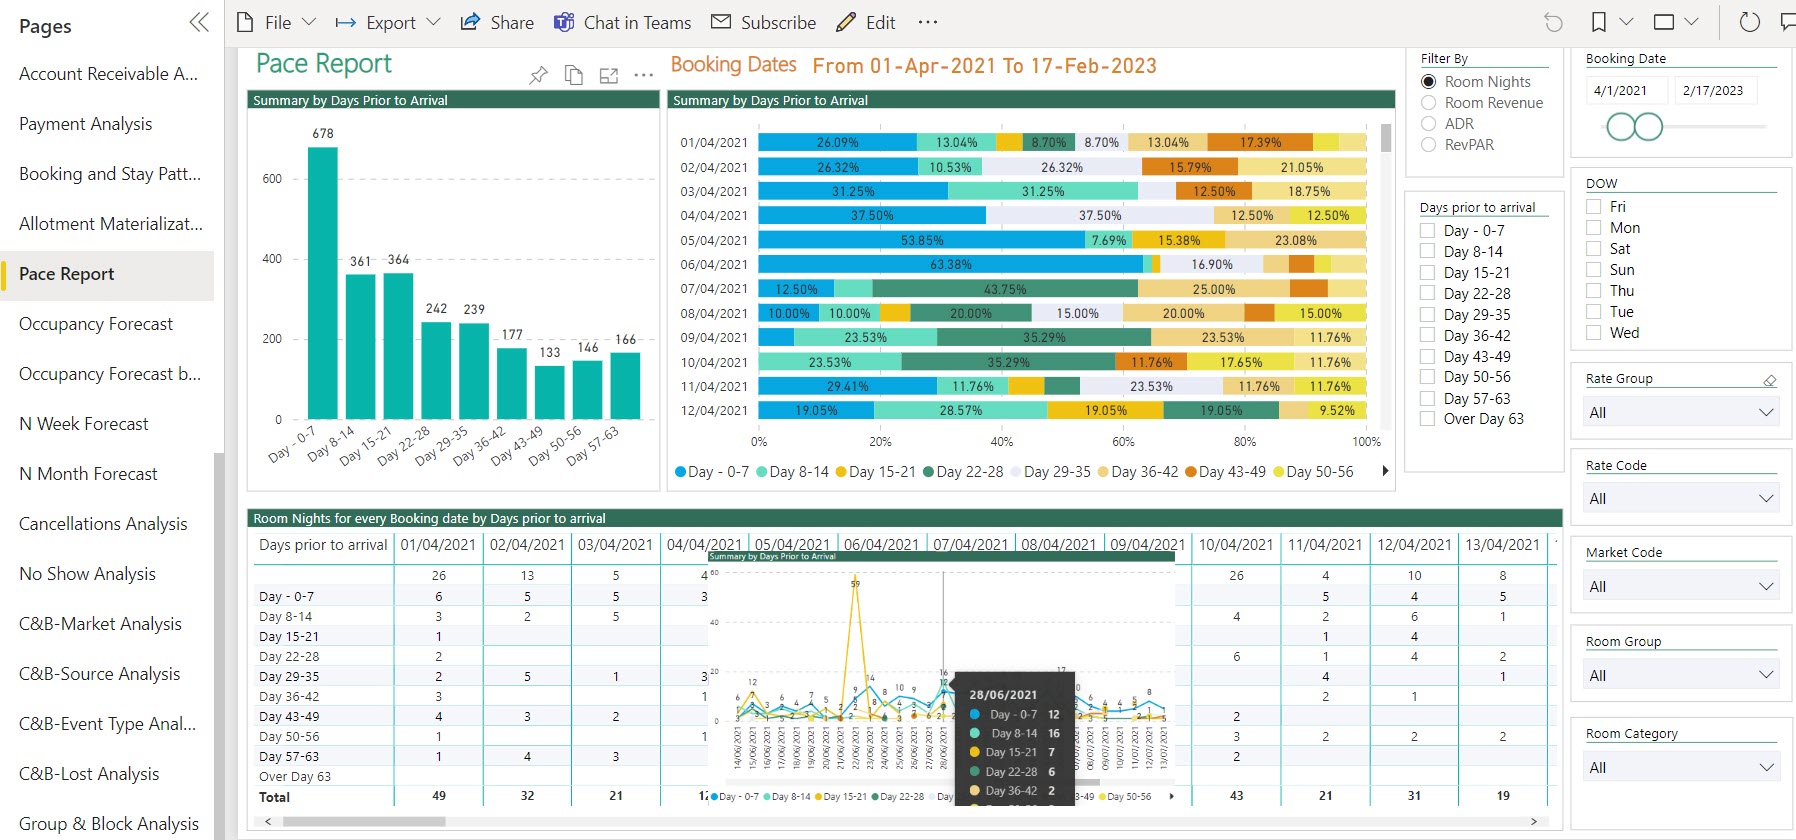
Task: Check the Day 8-14 checkbox
Action: [1428, 252]
